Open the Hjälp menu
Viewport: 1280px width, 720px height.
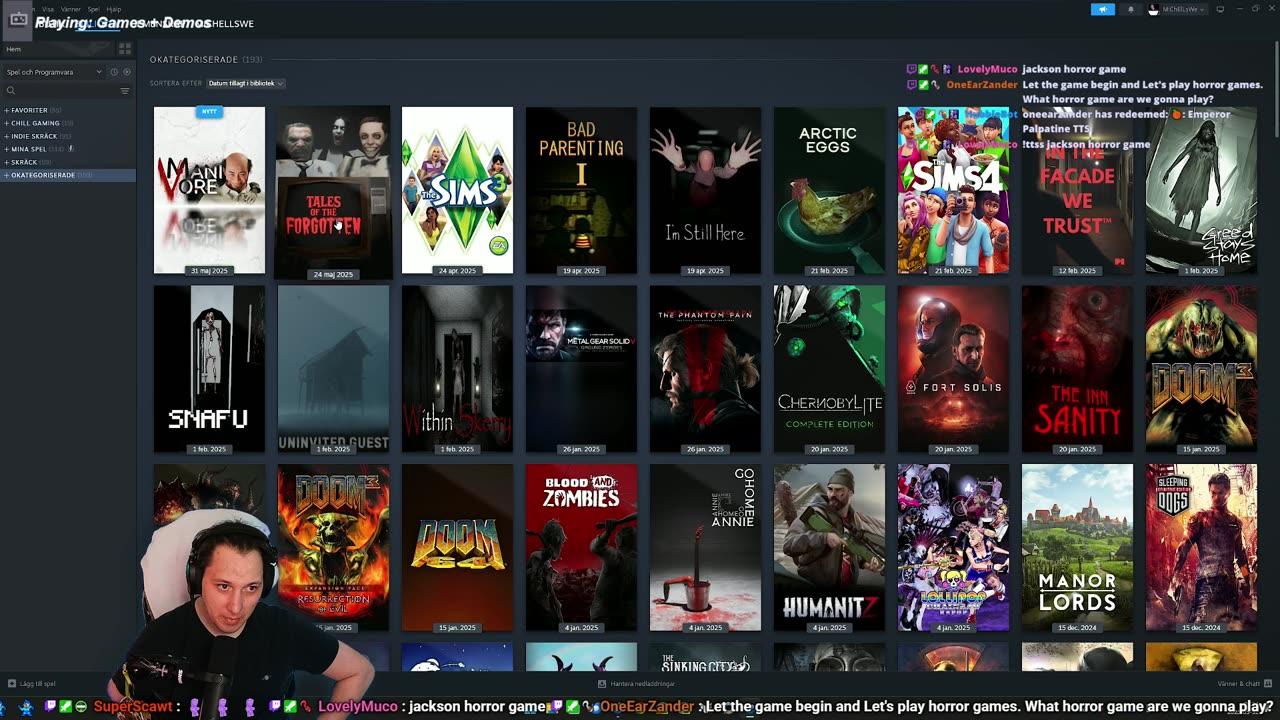[113, 9]
